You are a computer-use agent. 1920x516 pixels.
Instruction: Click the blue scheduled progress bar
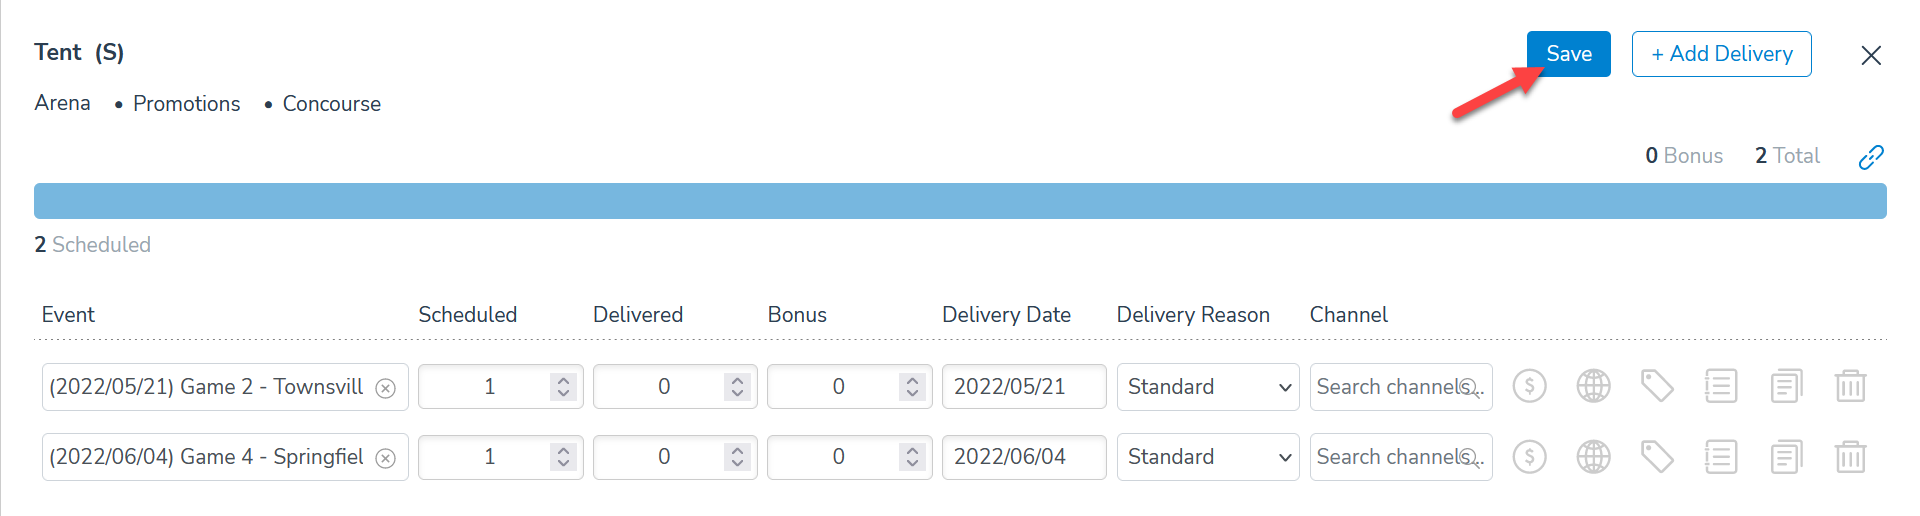click(960, 201)
